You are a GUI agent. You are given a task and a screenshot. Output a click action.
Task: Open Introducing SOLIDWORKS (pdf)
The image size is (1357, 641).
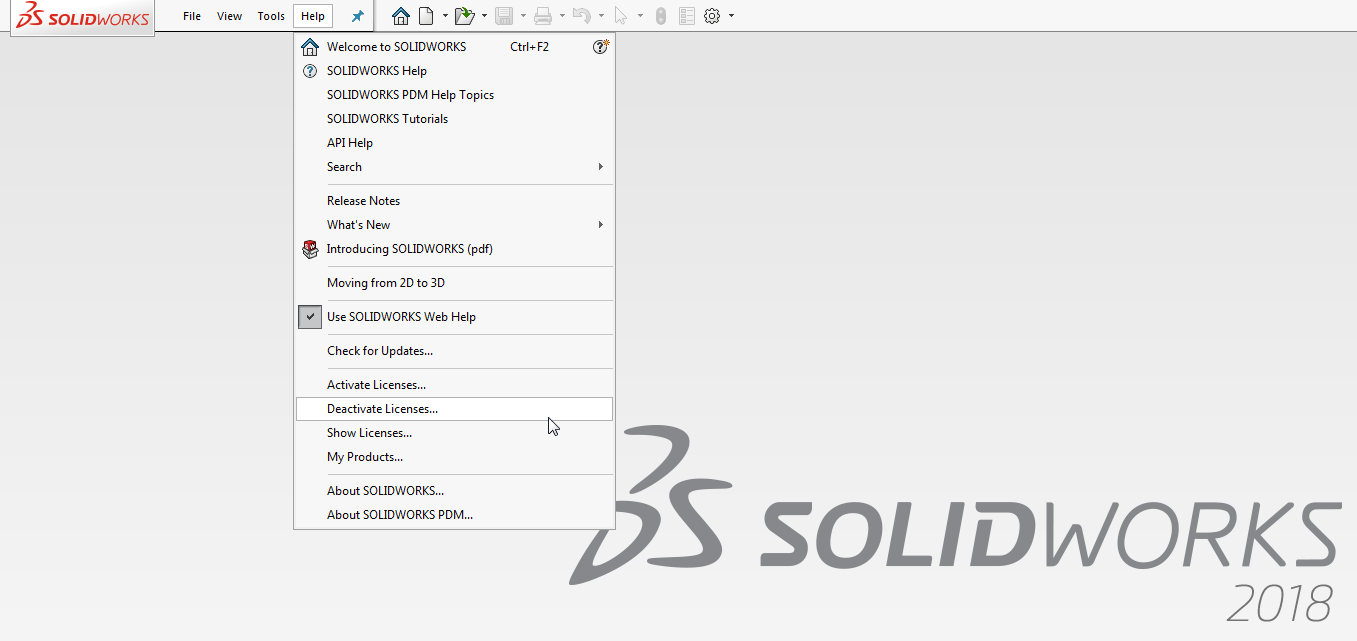(x=410, y=248)
